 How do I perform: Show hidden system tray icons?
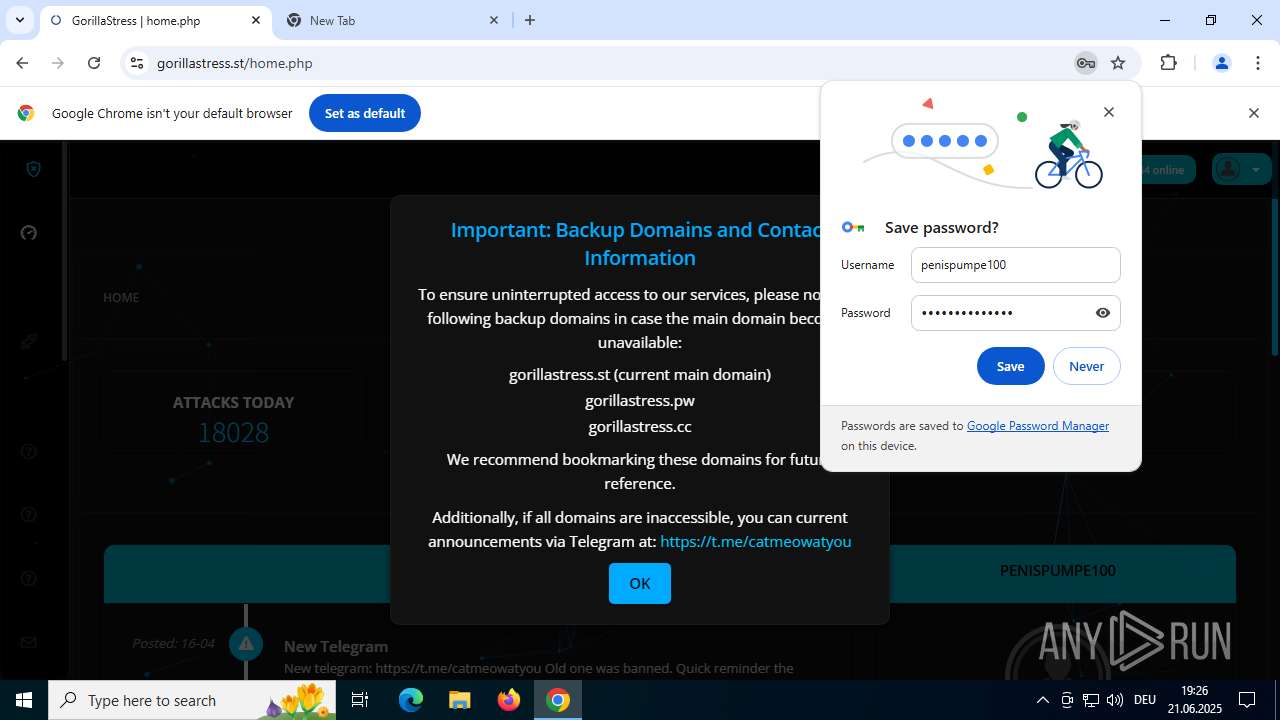pos(1042,700)
